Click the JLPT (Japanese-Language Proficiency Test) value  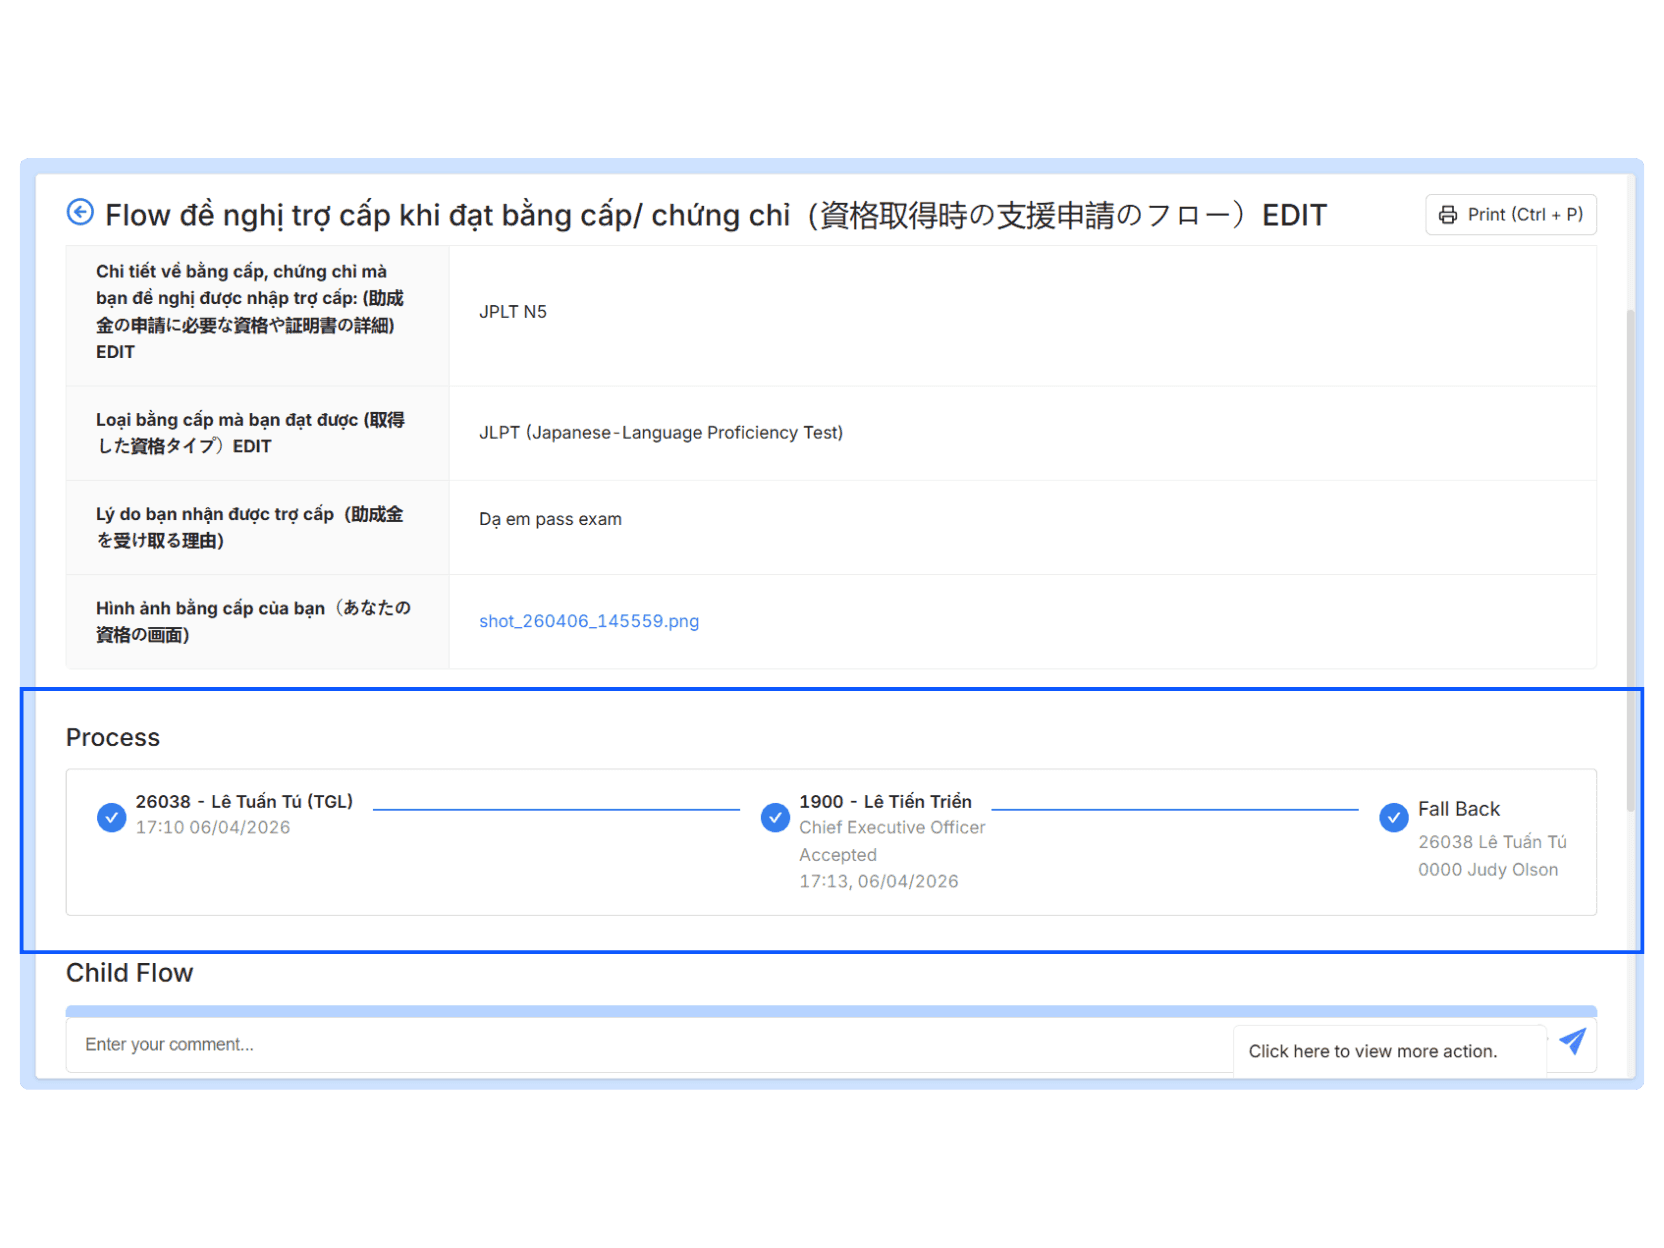[660, 433]
